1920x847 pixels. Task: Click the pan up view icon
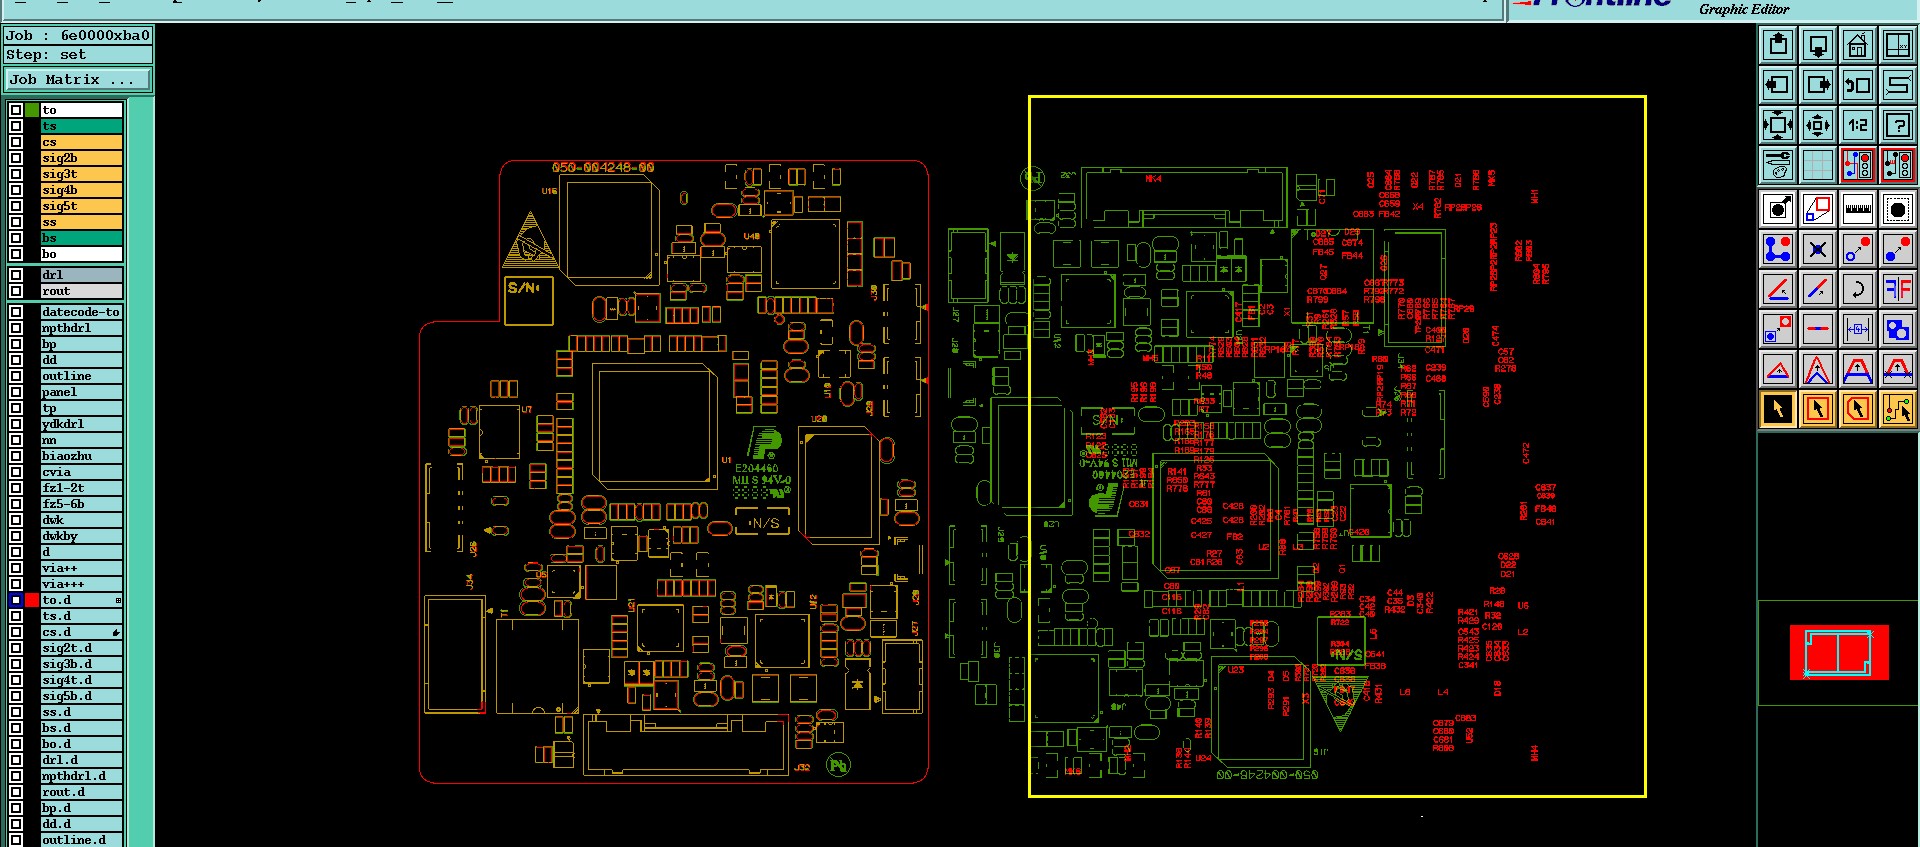pos(1778,45)
